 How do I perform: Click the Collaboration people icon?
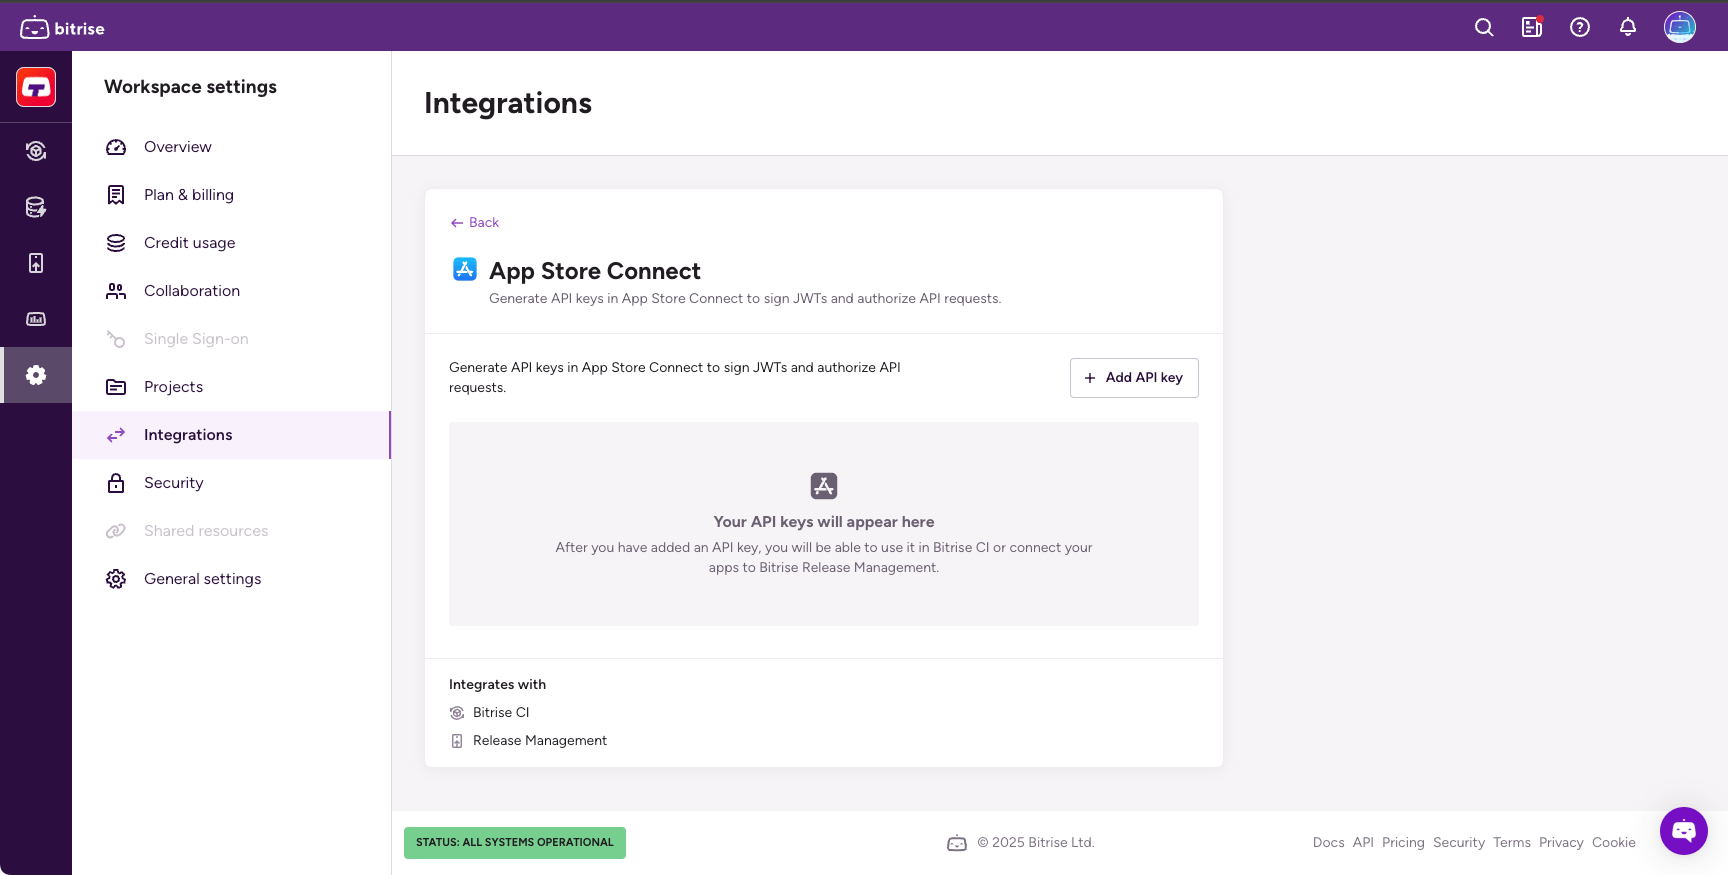[x=116, y=291]
